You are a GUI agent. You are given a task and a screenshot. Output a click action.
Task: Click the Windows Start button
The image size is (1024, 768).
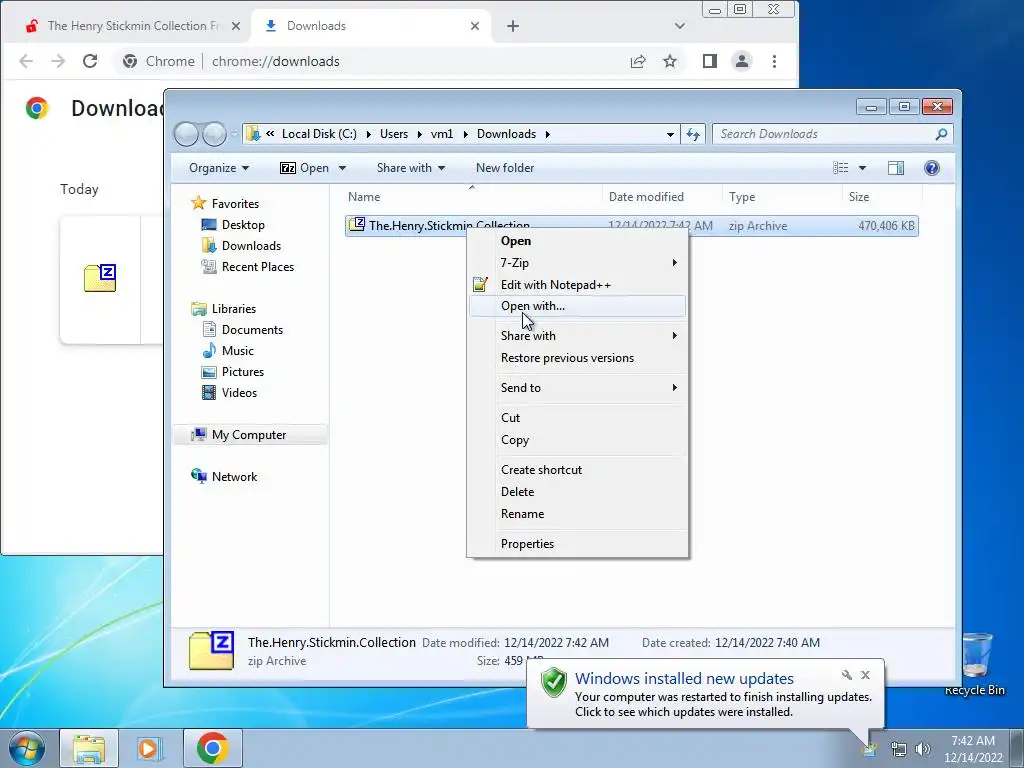pos(26,748)
